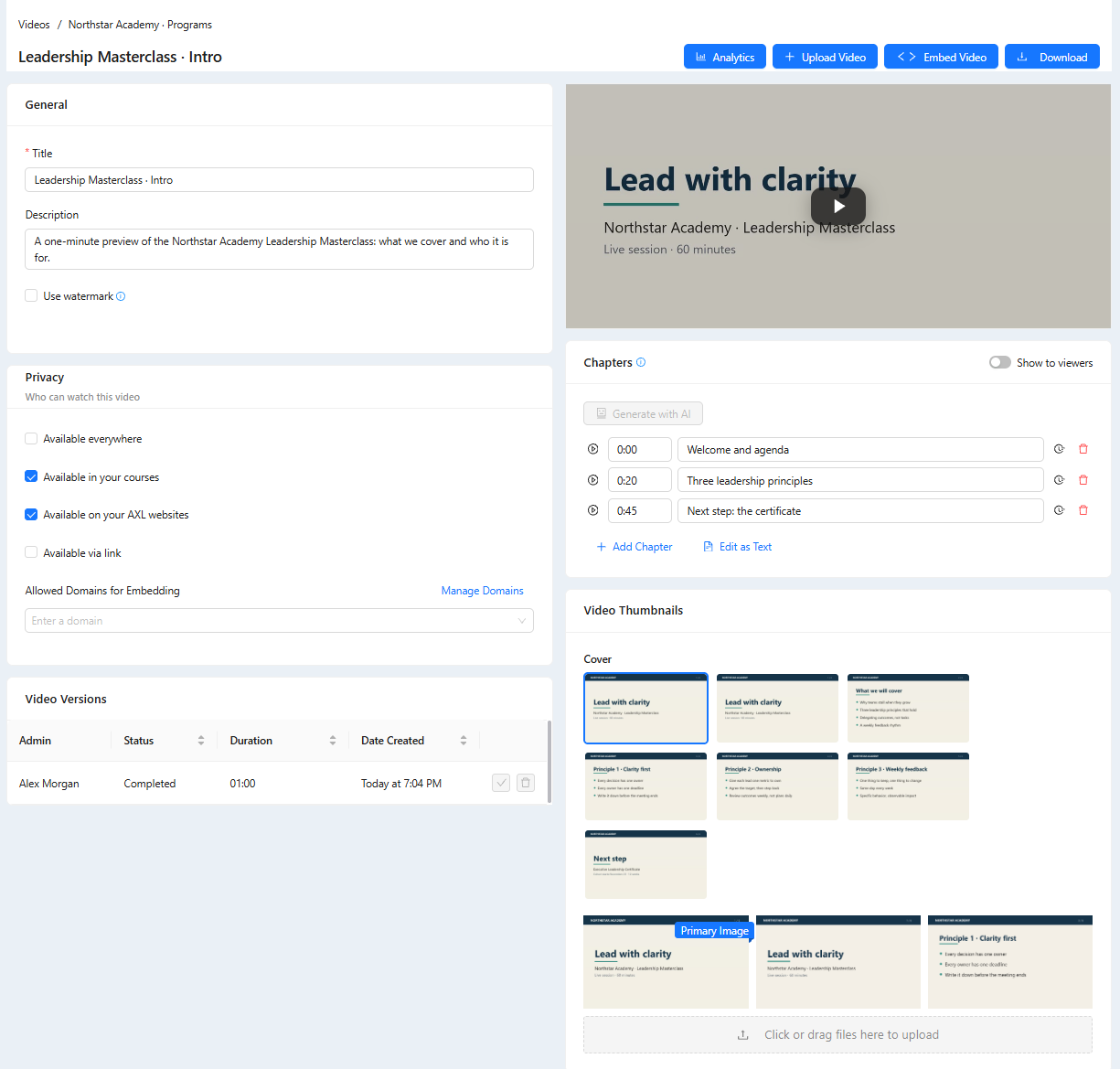Screen dimensions: 1120x1069
Task: Check Available everywhere option
Action: 31,438
